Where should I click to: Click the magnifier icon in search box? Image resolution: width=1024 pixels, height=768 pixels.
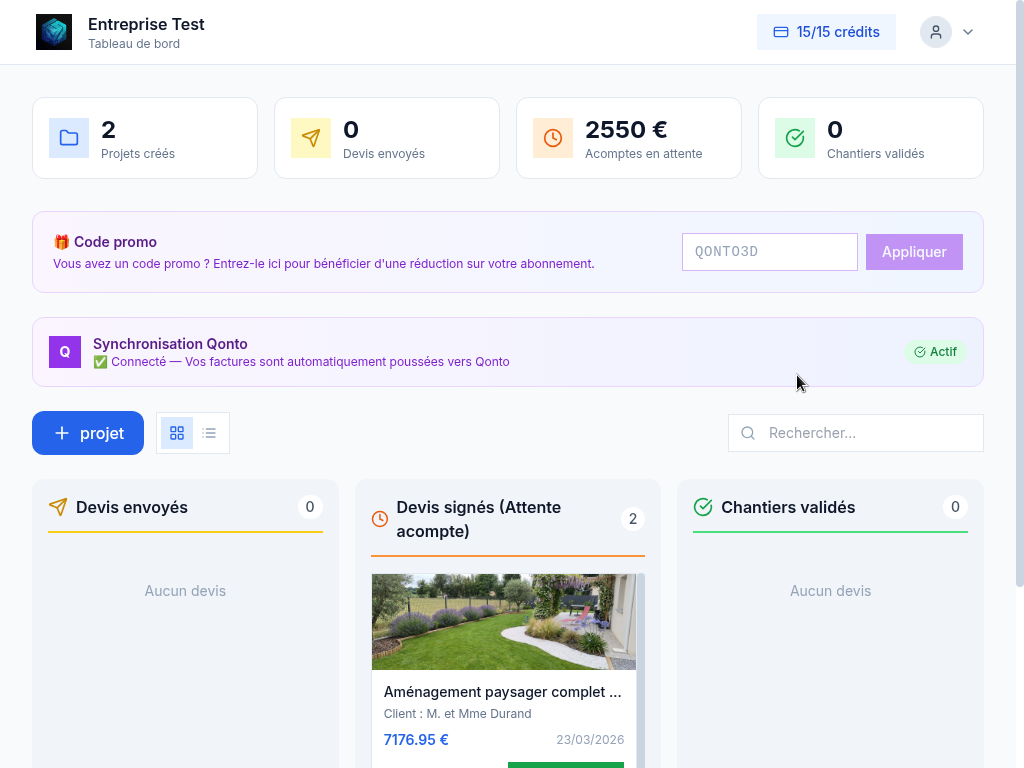click(x=748, y=433)
